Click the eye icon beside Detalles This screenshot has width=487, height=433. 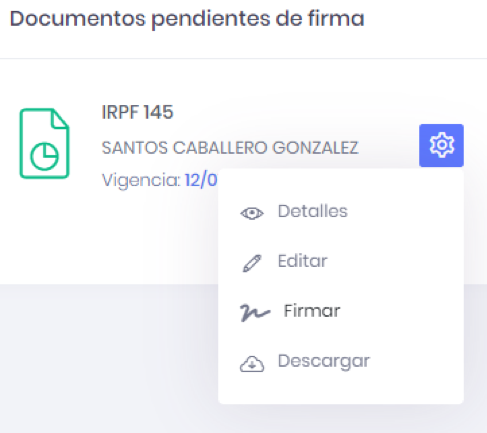coord(252,213)
